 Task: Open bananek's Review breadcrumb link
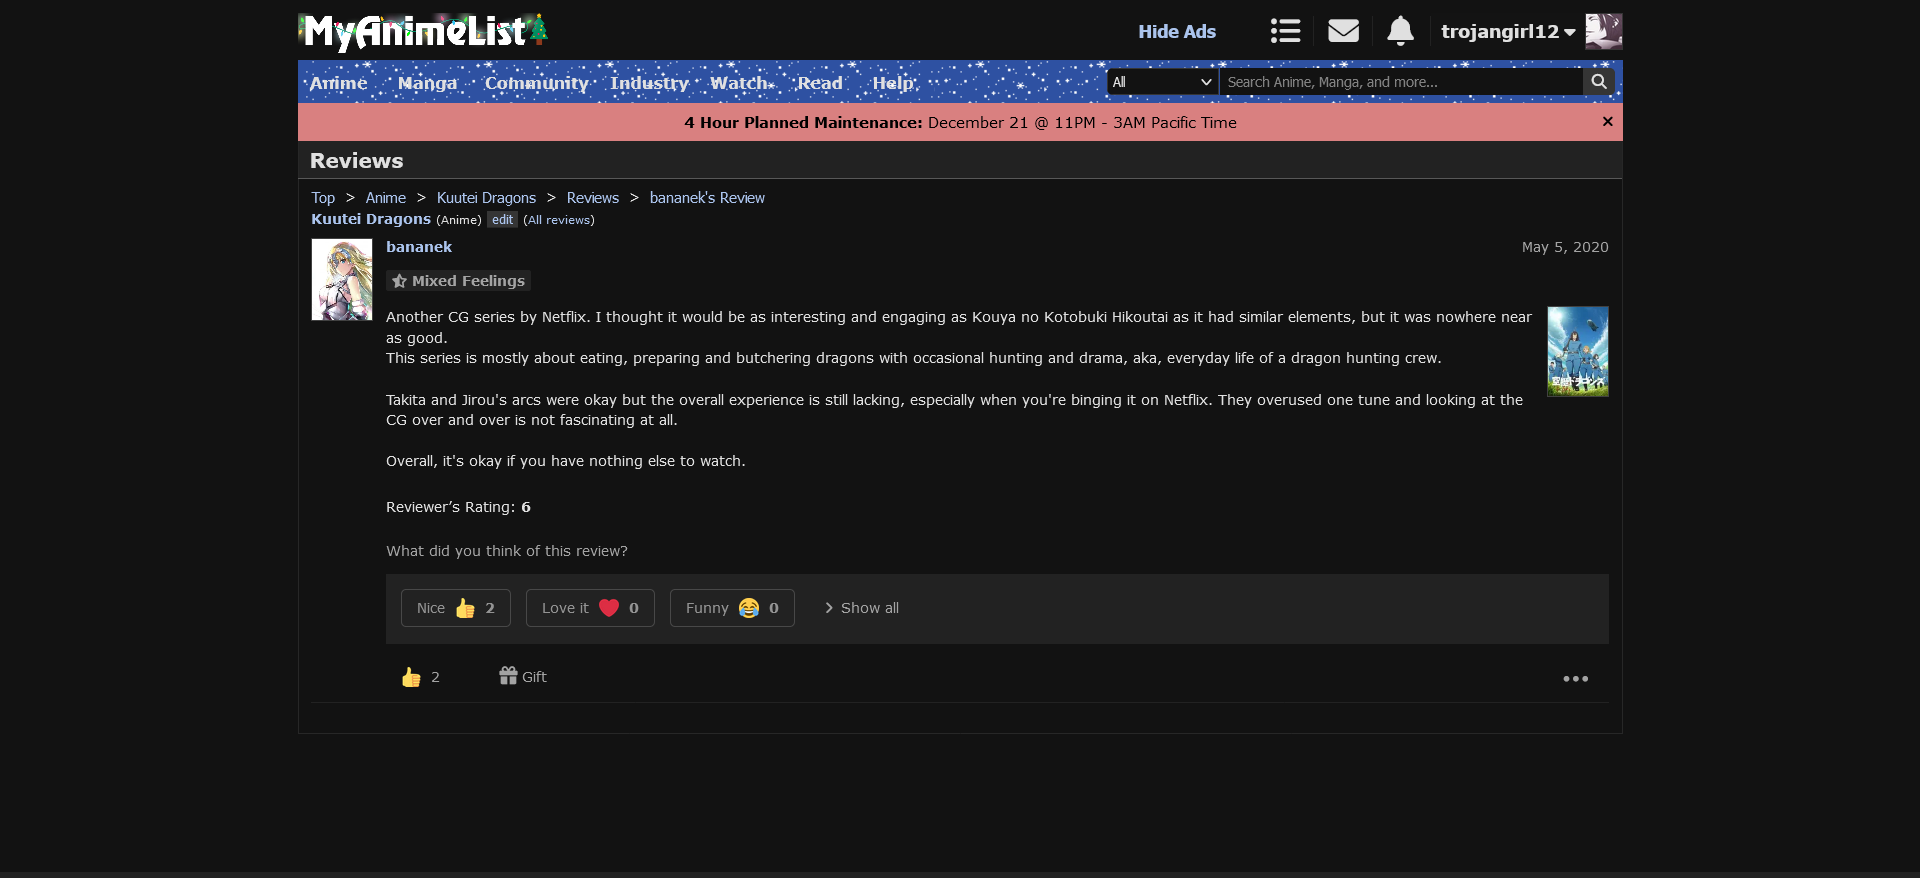(x=707, y=198)
